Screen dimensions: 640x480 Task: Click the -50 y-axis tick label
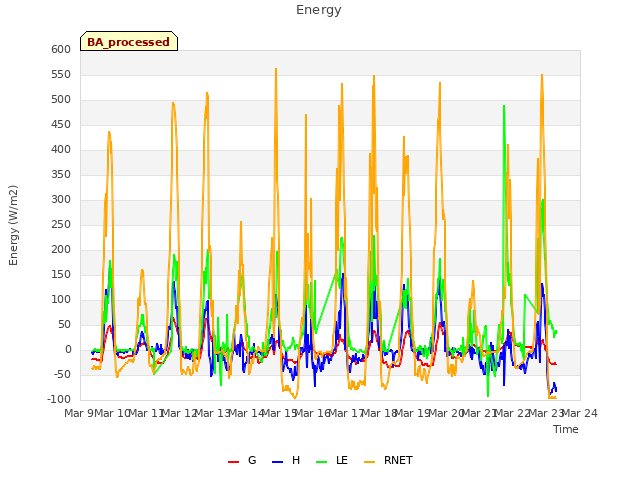pyautogui.click(x=61, y=374)
